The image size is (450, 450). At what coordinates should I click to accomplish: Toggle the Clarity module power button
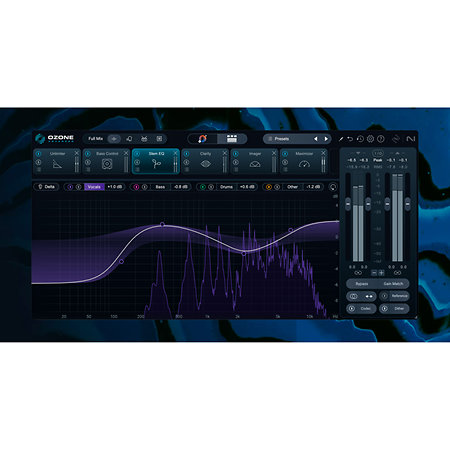point(186,154)
